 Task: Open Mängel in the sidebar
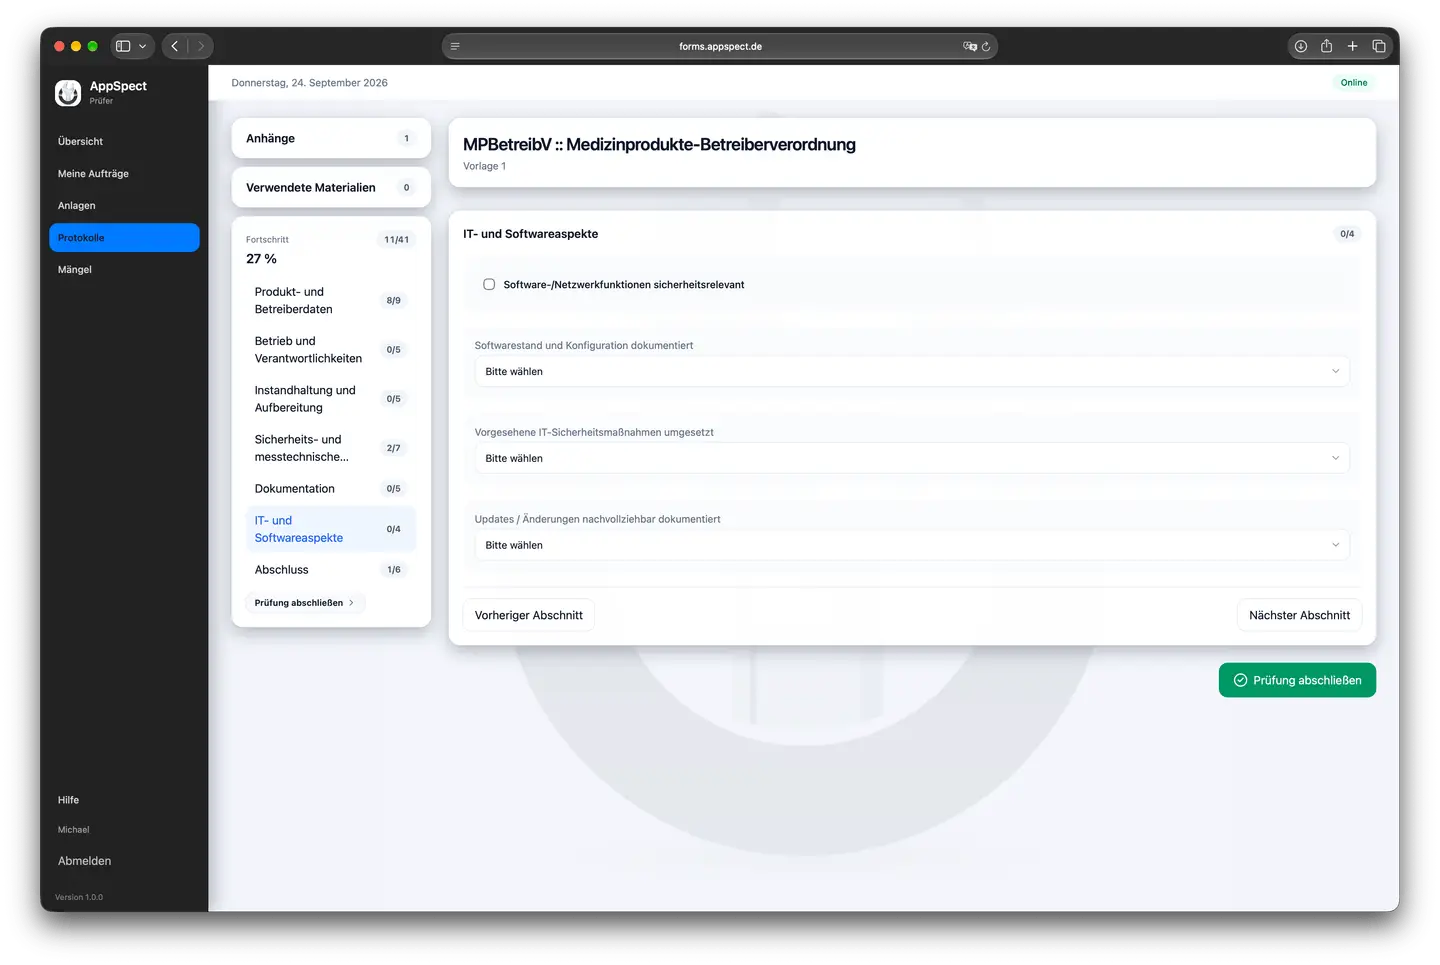pos(124,270)
